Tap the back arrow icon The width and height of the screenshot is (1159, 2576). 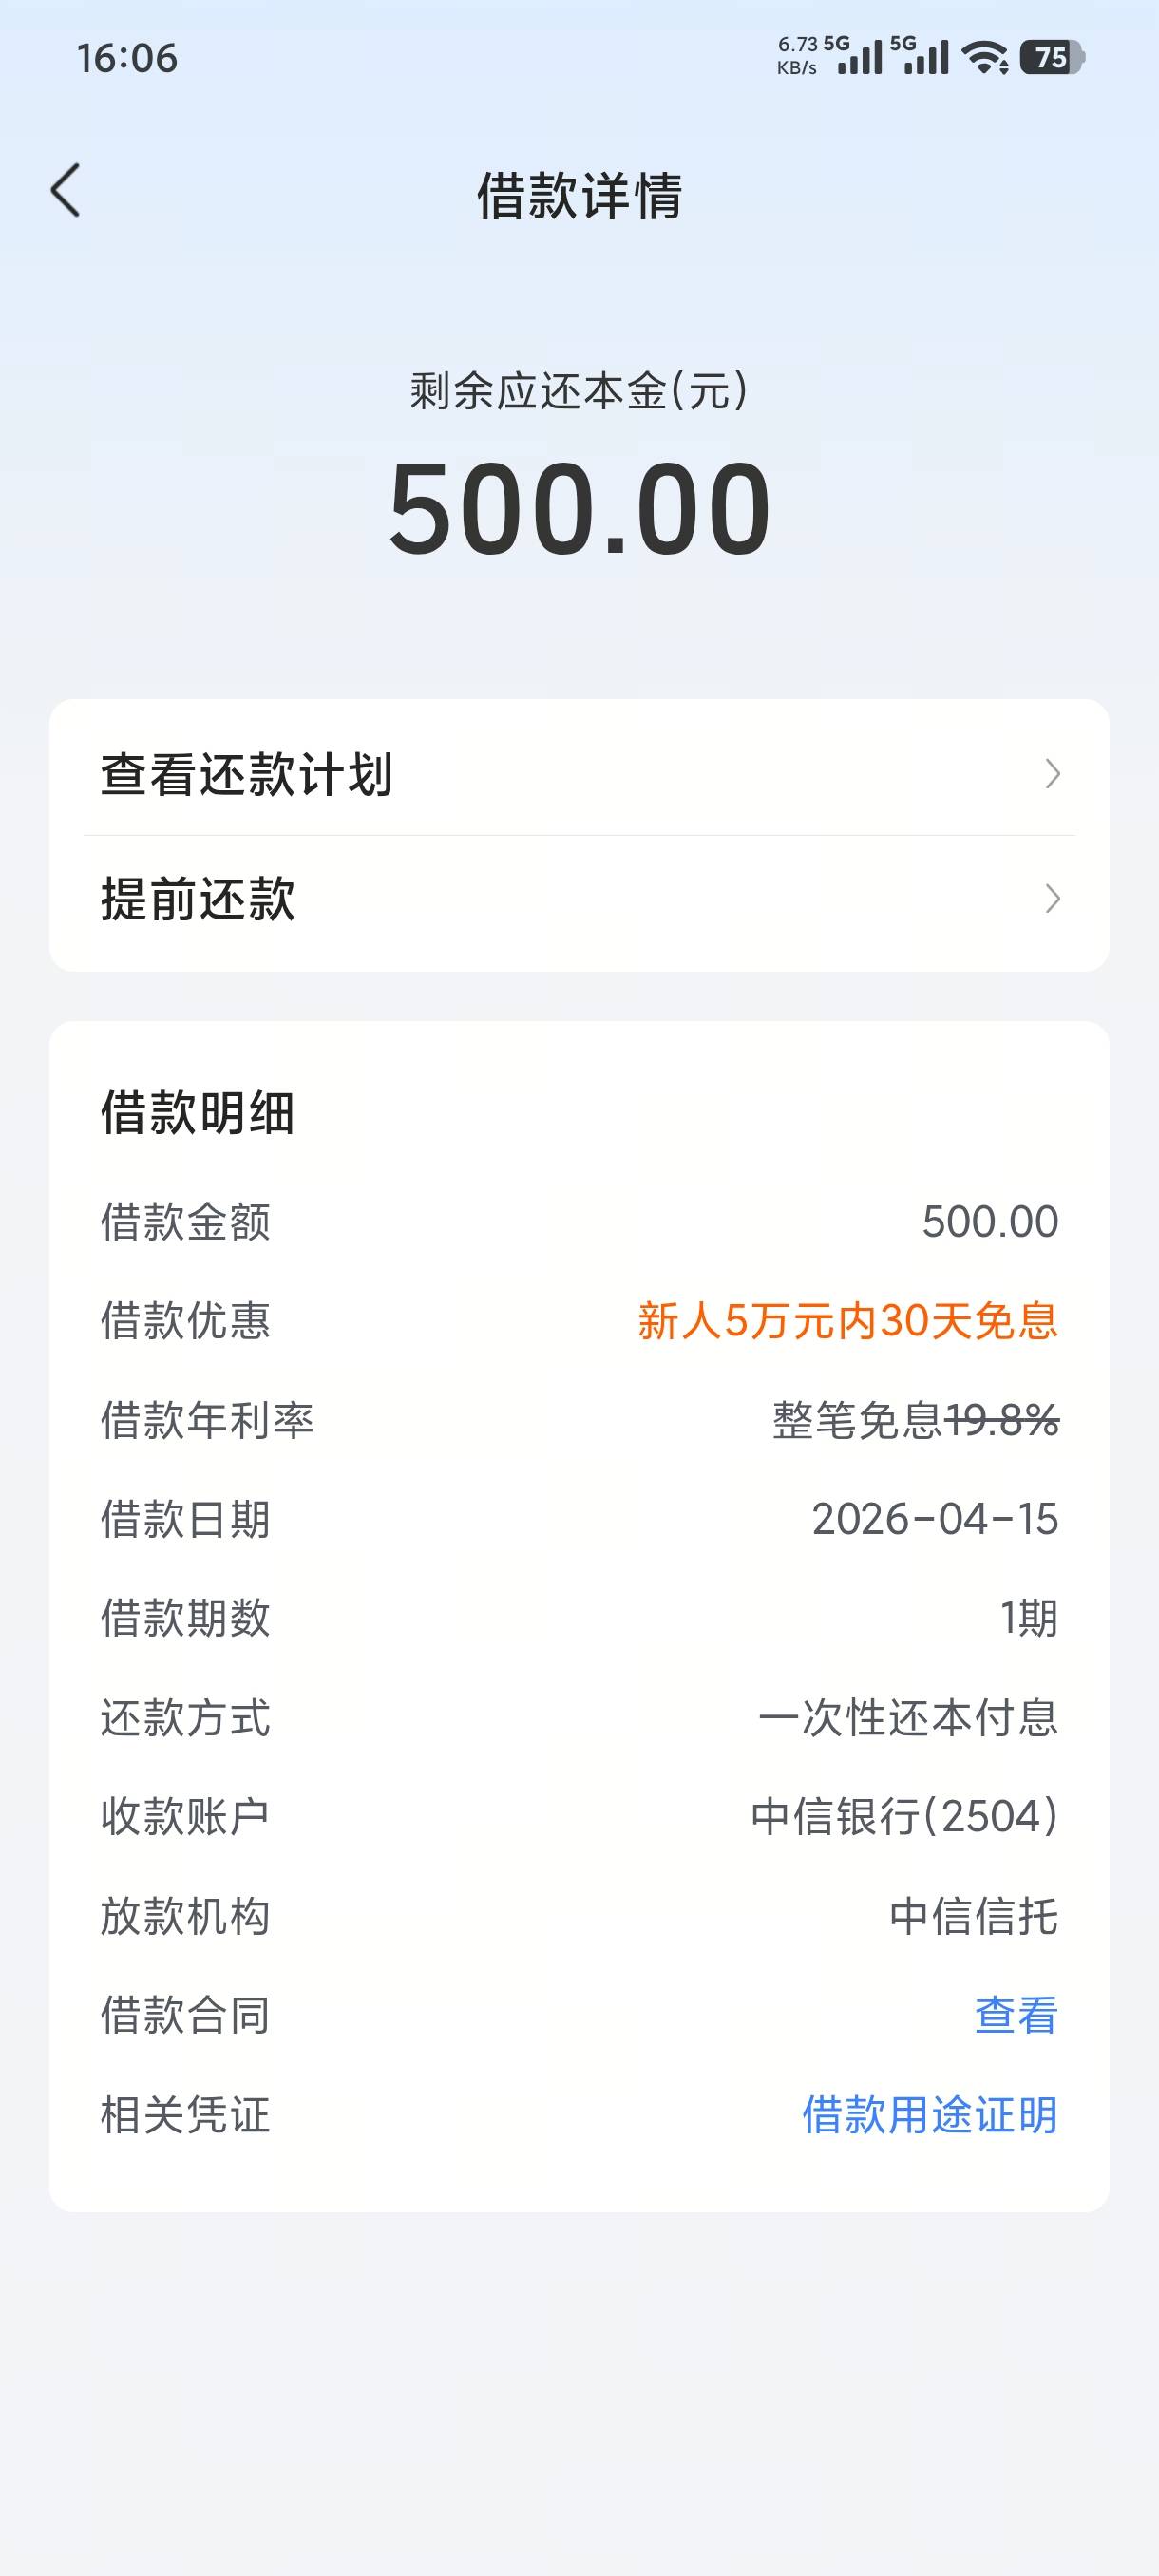pyautogui.click(x=66, y=190)
